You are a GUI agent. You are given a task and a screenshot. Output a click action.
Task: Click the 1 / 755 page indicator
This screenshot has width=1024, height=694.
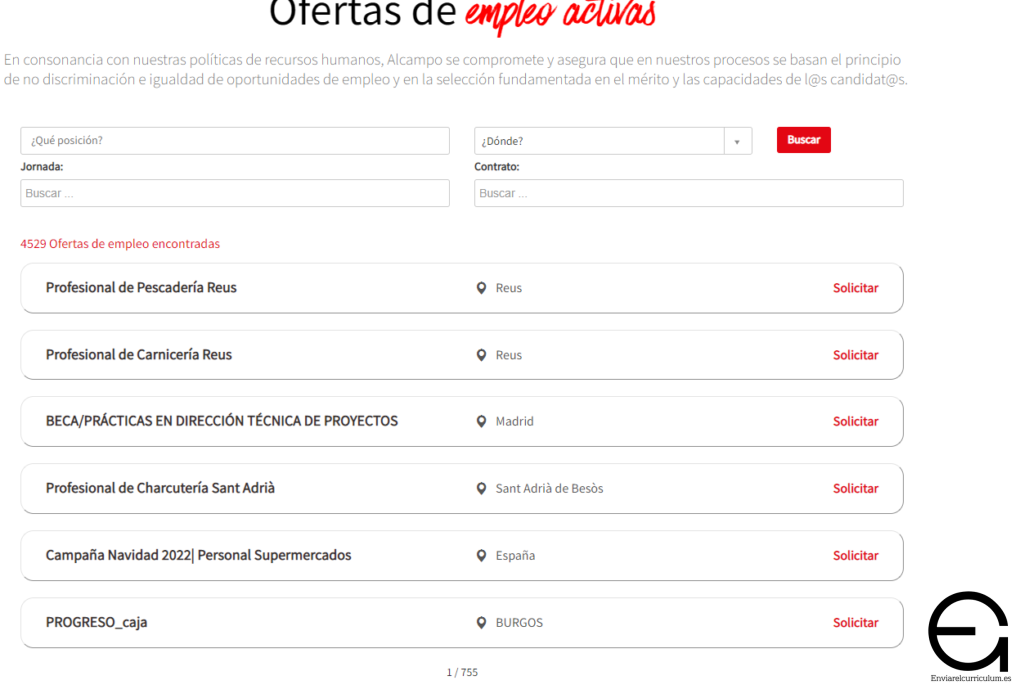point(462,673)
